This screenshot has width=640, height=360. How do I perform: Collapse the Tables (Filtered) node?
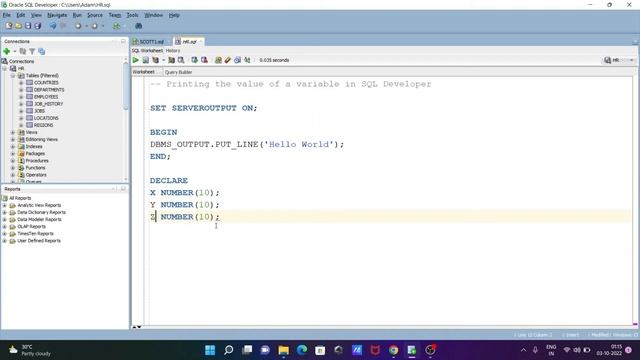(13, 76)
